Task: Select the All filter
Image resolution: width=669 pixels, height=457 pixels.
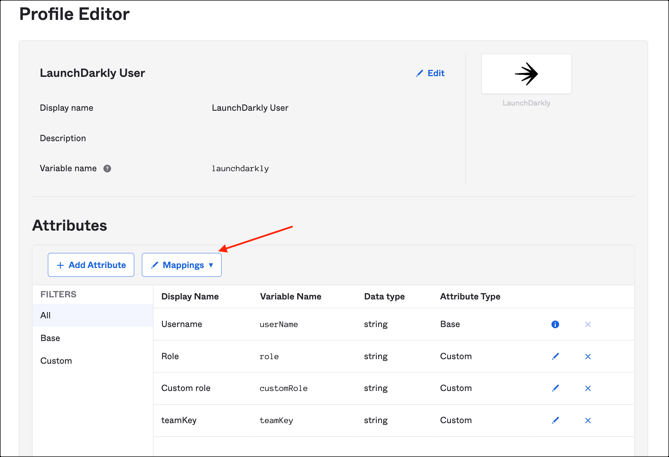Action: [46, 315]
